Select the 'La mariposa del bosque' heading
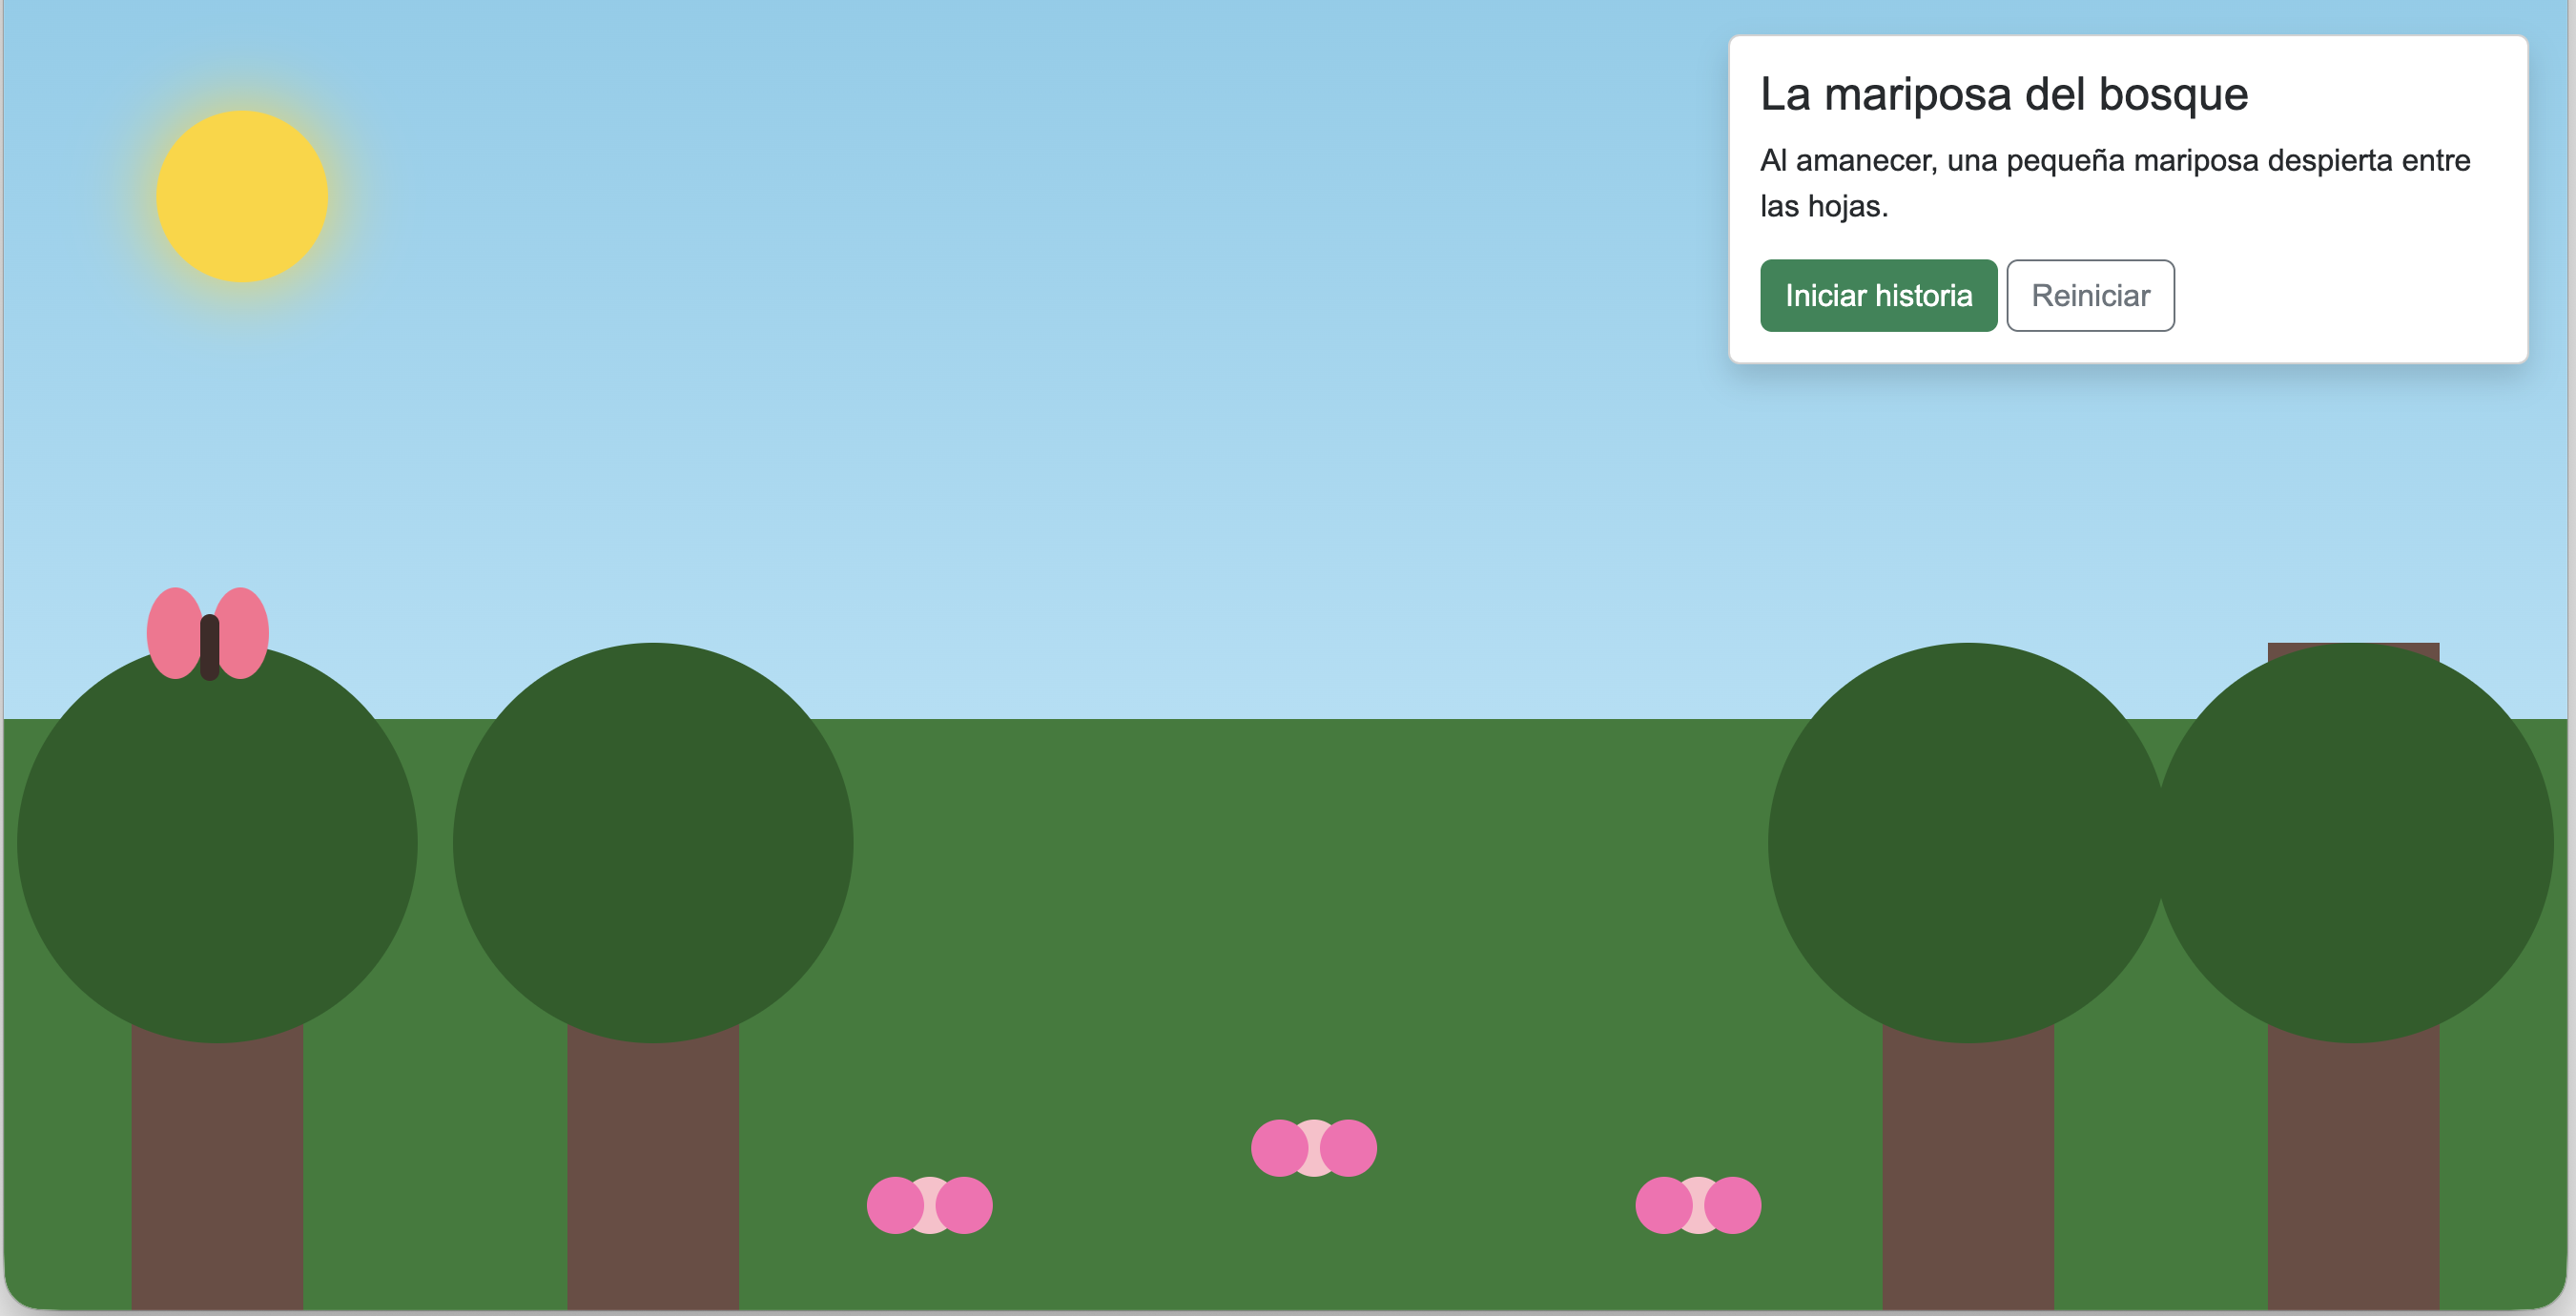2576x1316 pixels. coord(2004,94)
